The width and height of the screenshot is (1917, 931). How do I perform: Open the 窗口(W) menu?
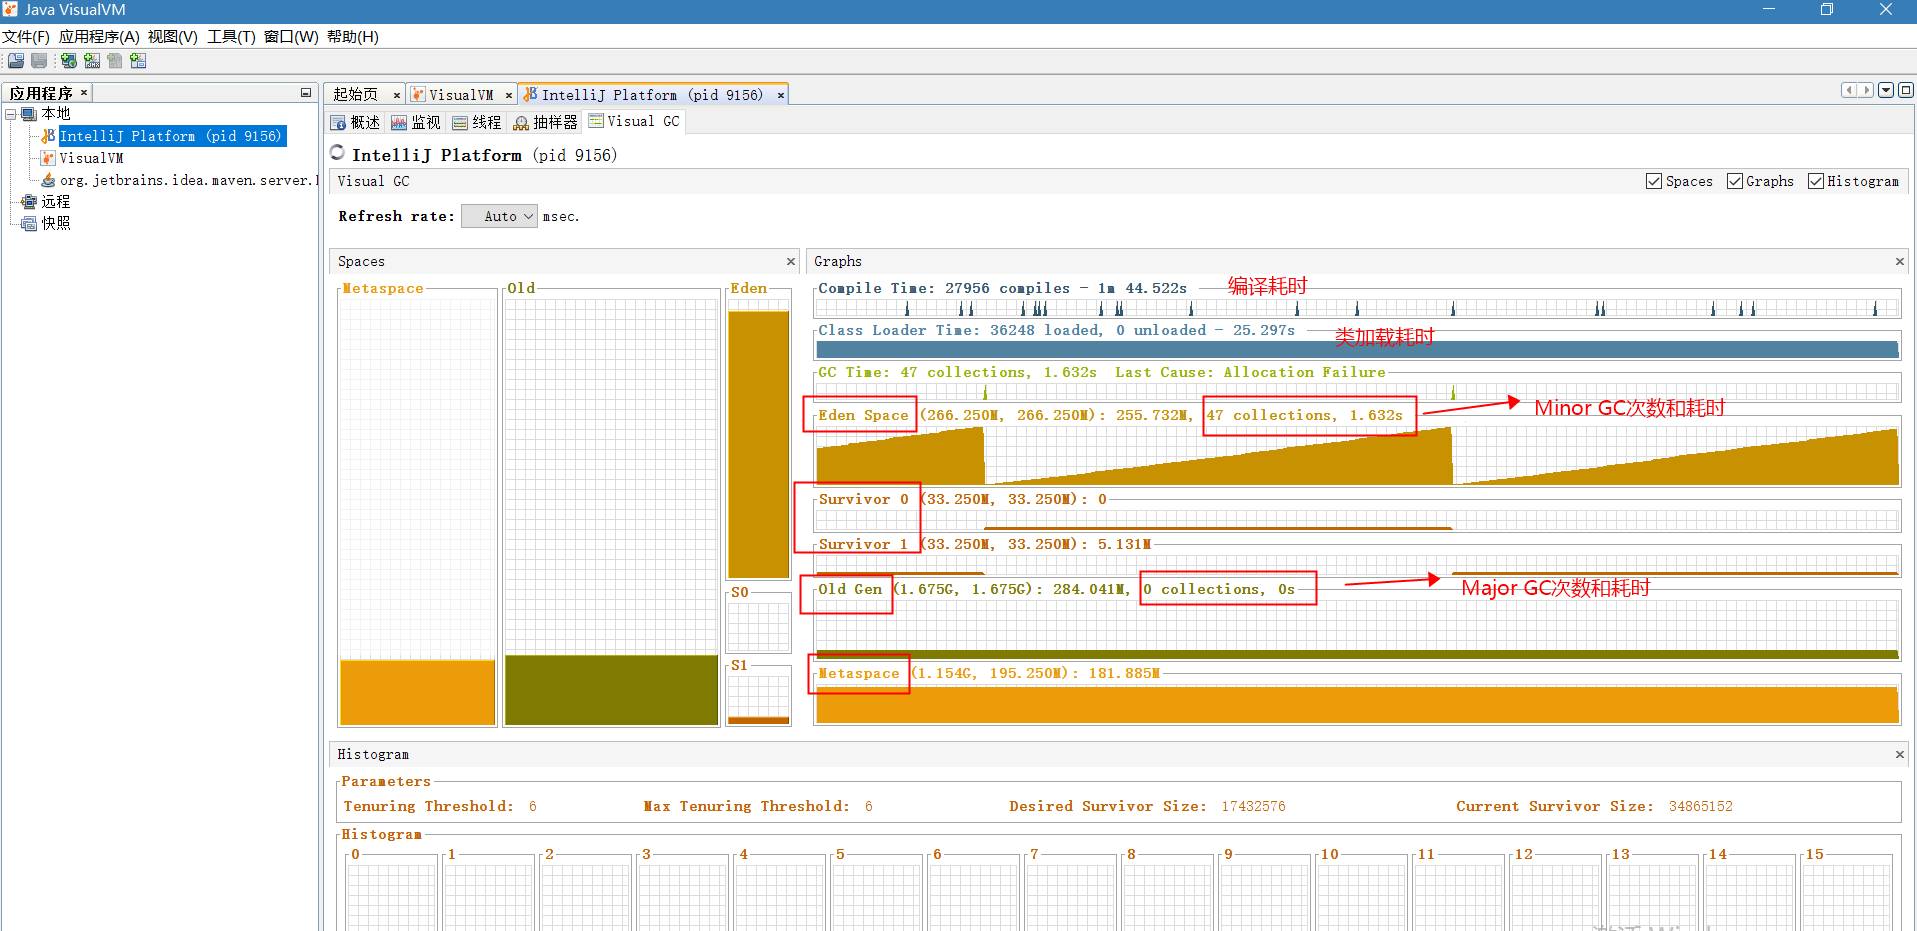tap(291, 37)
